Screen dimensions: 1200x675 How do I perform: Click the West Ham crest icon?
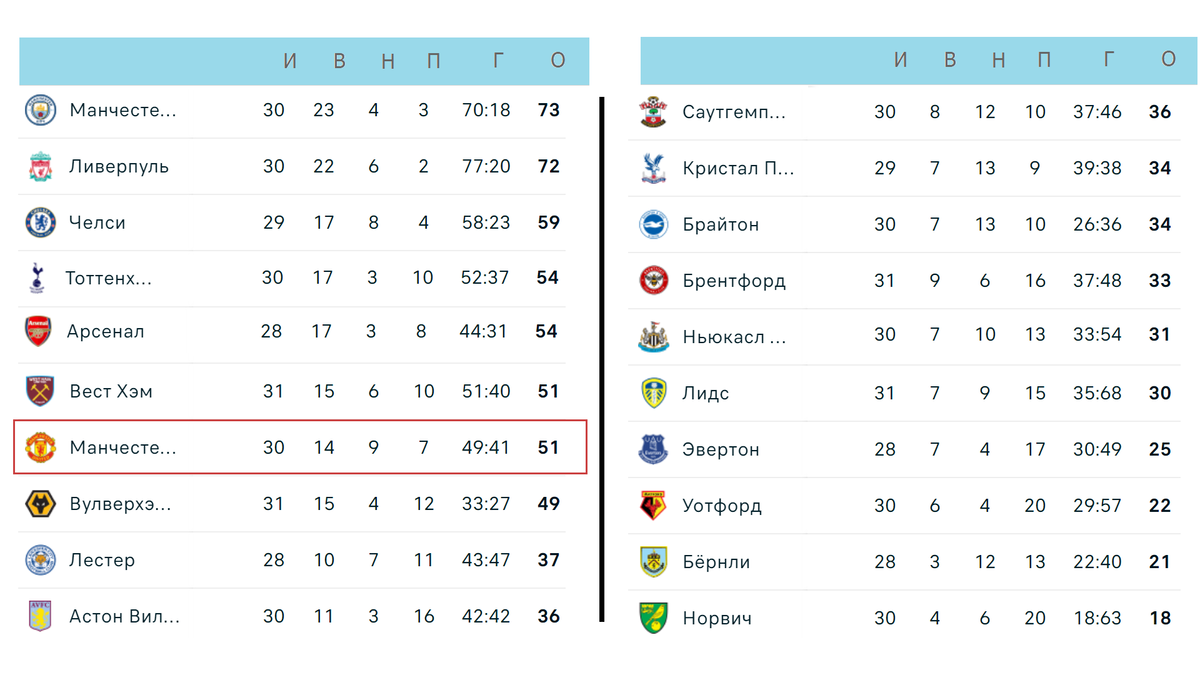tap(40, 391)
